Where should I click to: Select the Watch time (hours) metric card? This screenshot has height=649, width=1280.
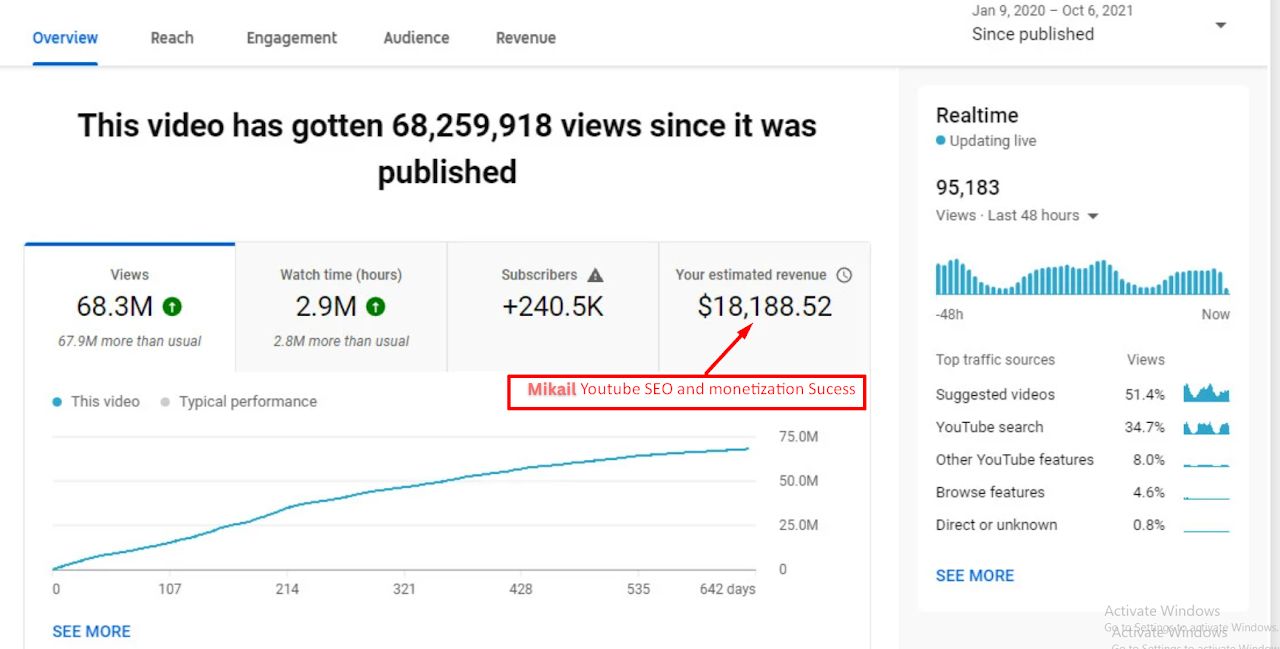(341, 307)
